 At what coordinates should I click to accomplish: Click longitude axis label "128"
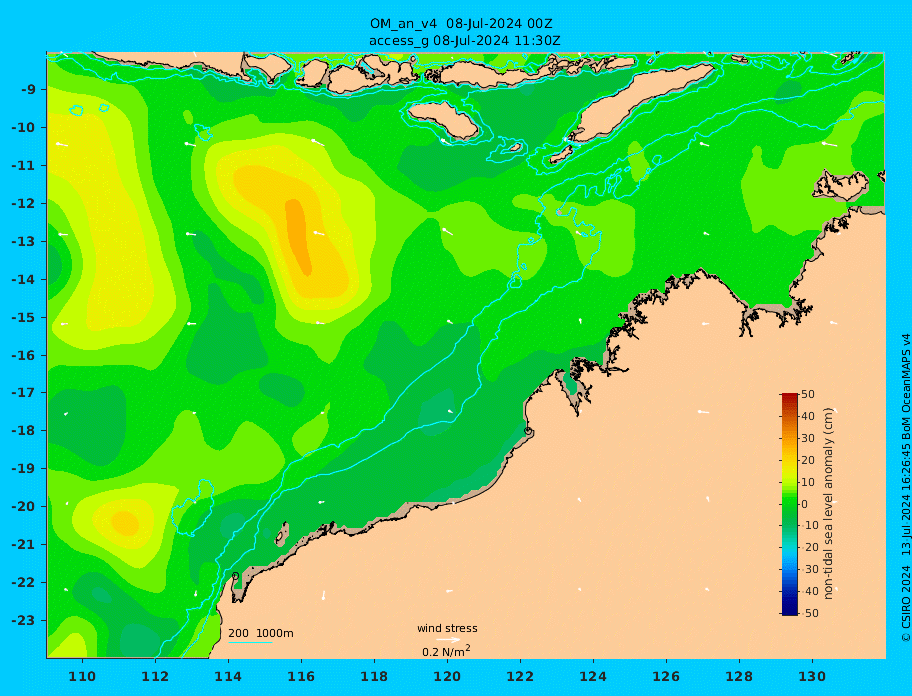coord(739,677)
